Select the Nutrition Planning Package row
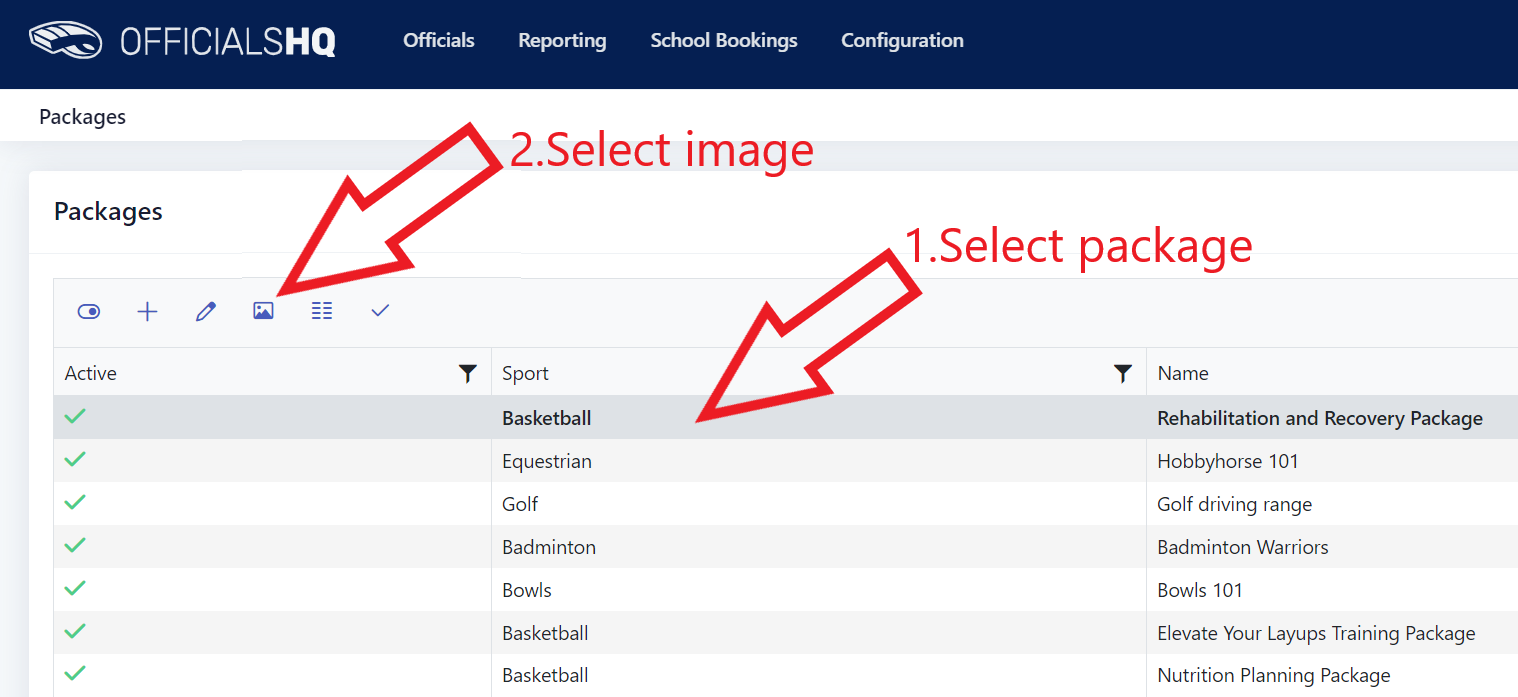 coord(786,675)
